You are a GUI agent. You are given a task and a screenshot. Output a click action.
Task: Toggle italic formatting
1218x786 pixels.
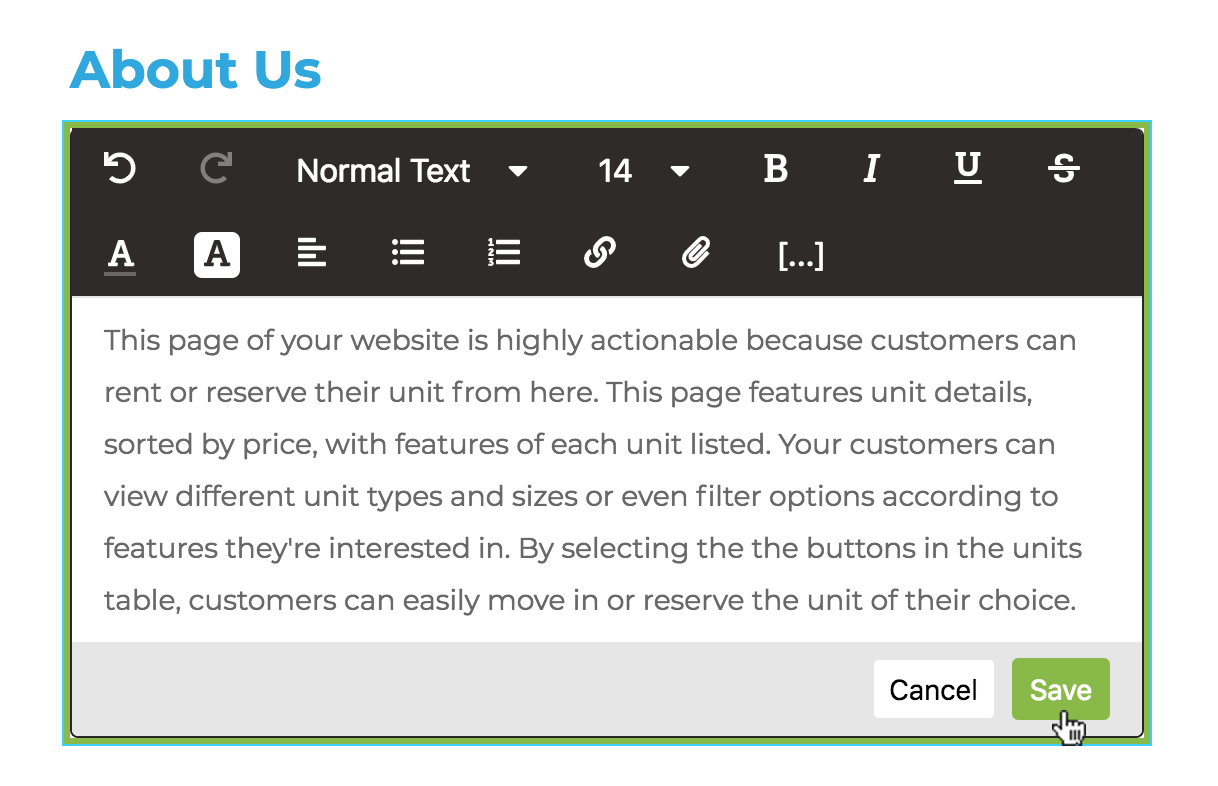coord(871,169)
